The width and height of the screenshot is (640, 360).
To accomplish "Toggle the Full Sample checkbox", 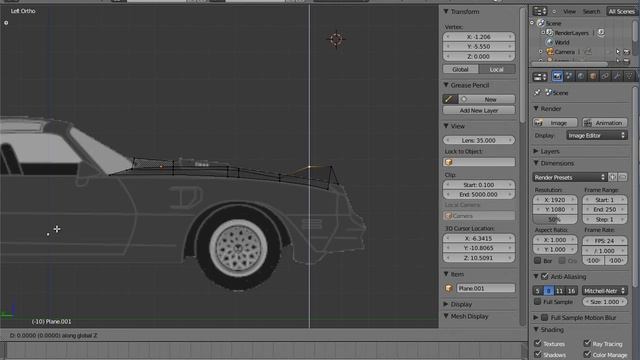I will pos(538,302).
